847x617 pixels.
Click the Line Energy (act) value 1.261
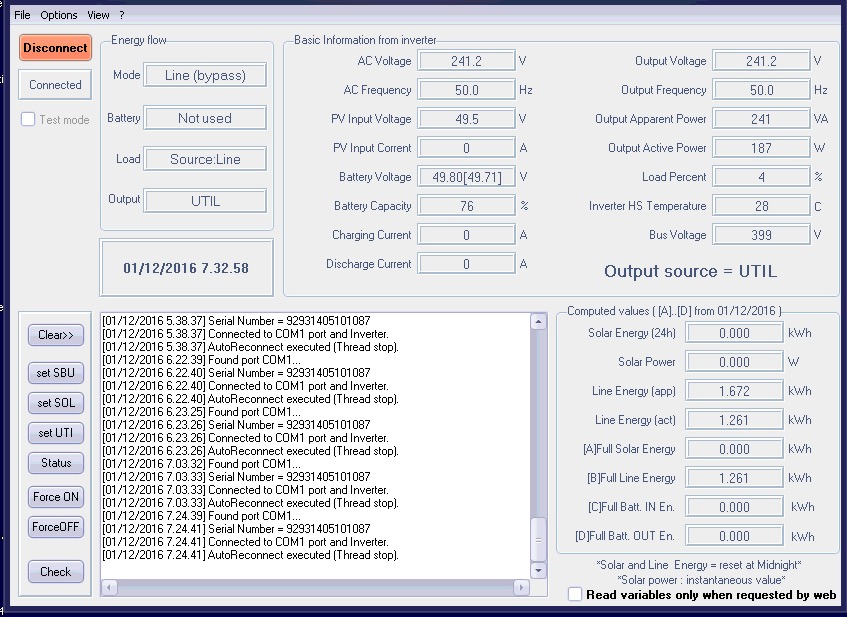tap(735, 420)
